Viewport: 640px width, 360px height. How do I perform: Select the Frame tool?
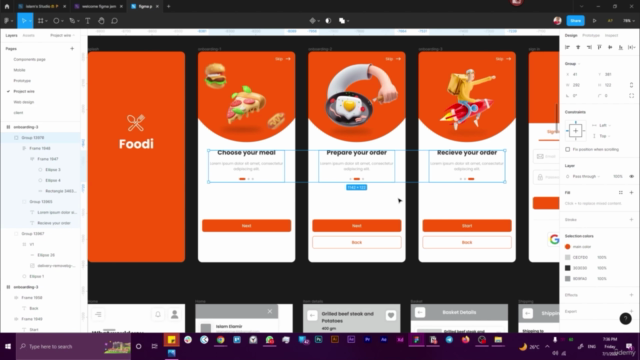point(40,21)
